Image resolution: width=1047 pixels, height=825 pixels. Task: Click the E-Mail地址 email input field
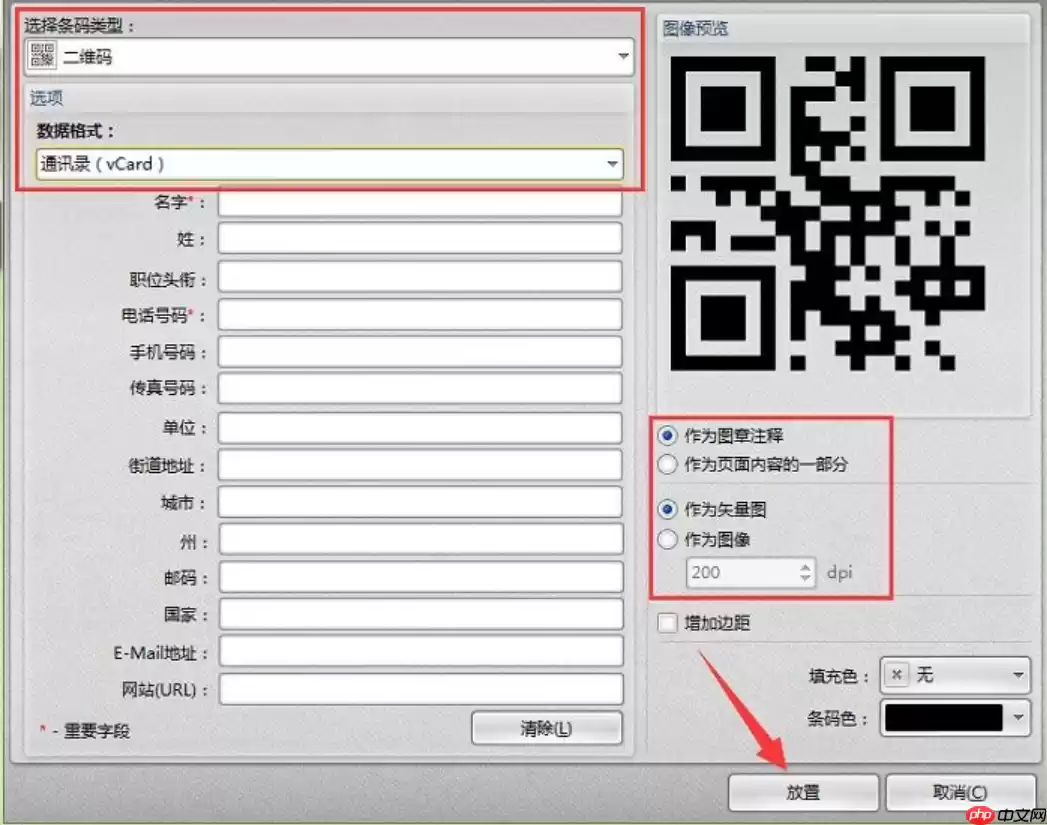click(x=420, y=652)
